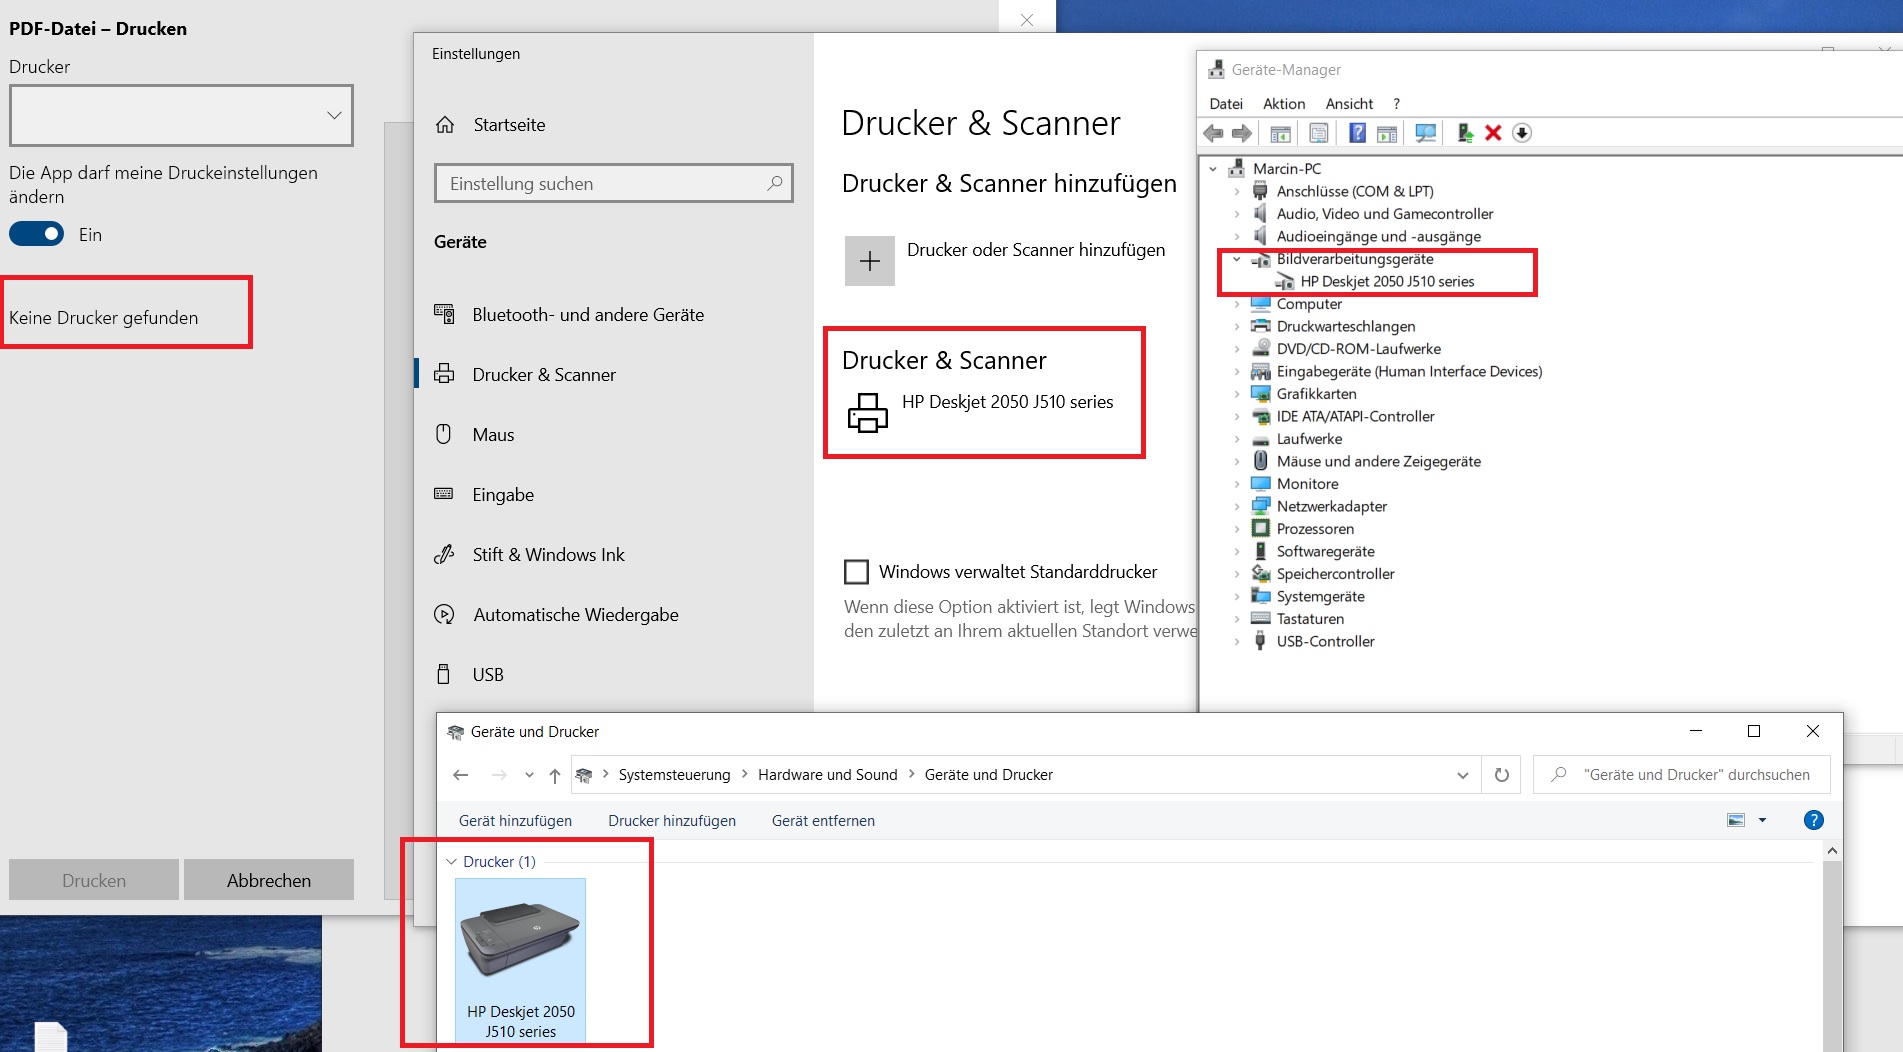Select HP Deskjet 2050 J510 printer thumbnail
The height and width of the screenshot is (1052, 1903).
(520, 960)
